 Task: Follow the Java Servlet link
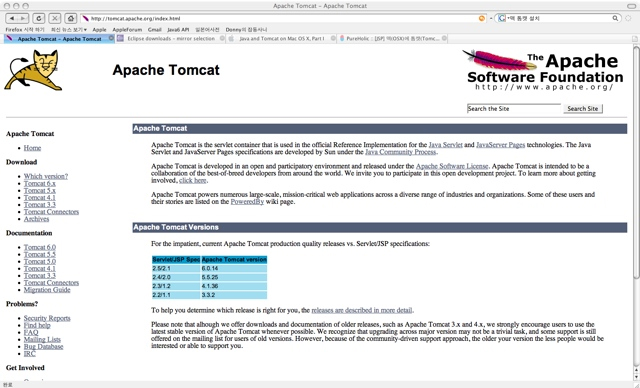(x=446, y=145)
